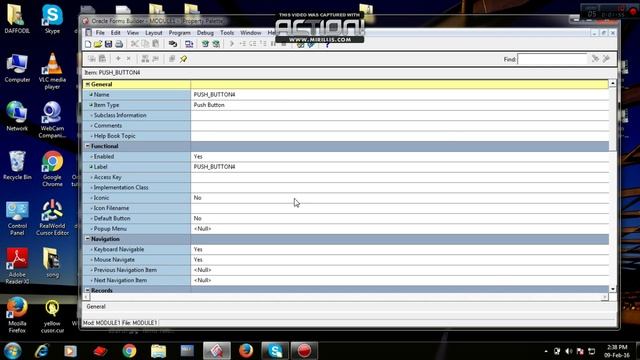The width and height of the screenshot is (640, 360).
Task: Click the Paste Properties palette icon
Action: pyautogui.click(x=102, y=59)
